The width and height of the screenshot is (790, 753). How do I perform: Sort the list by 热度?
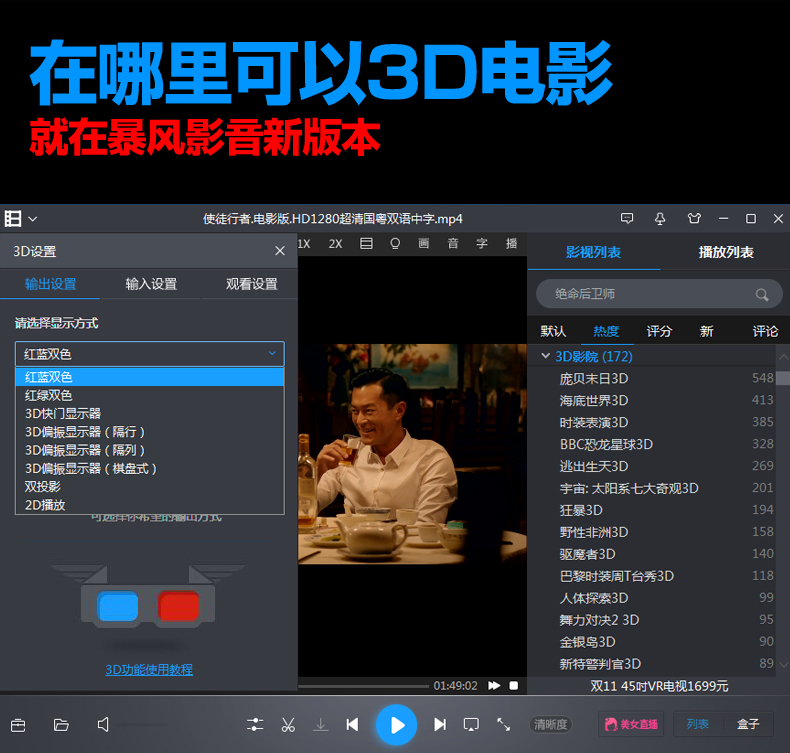[x=606, y=331]
